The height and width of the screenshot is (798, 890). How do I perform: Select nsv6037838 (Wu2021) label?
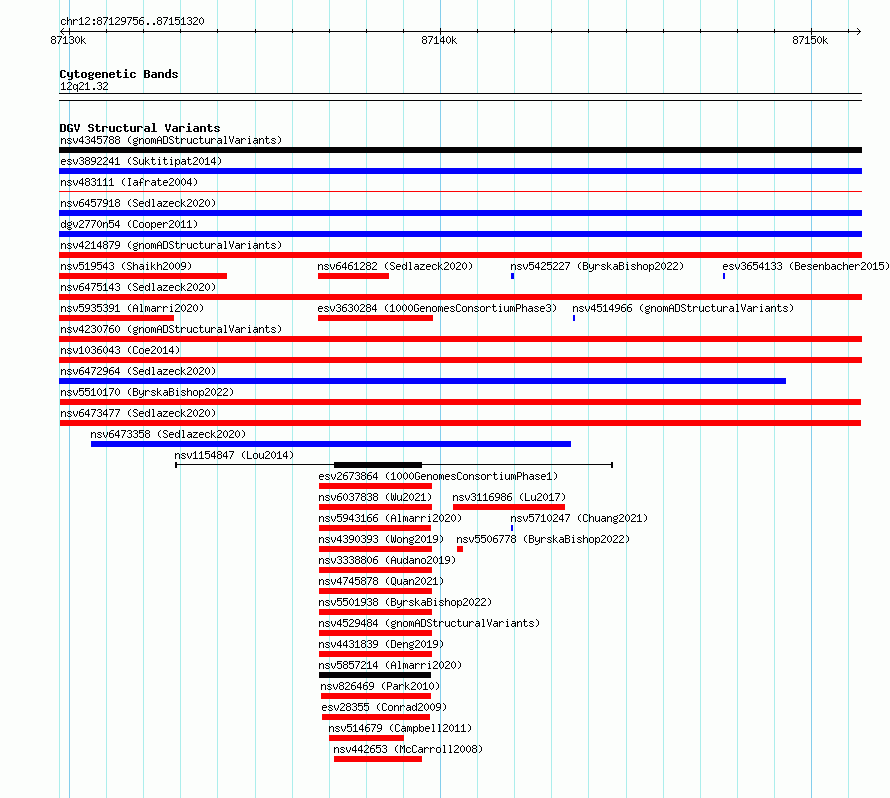(375, 497)
